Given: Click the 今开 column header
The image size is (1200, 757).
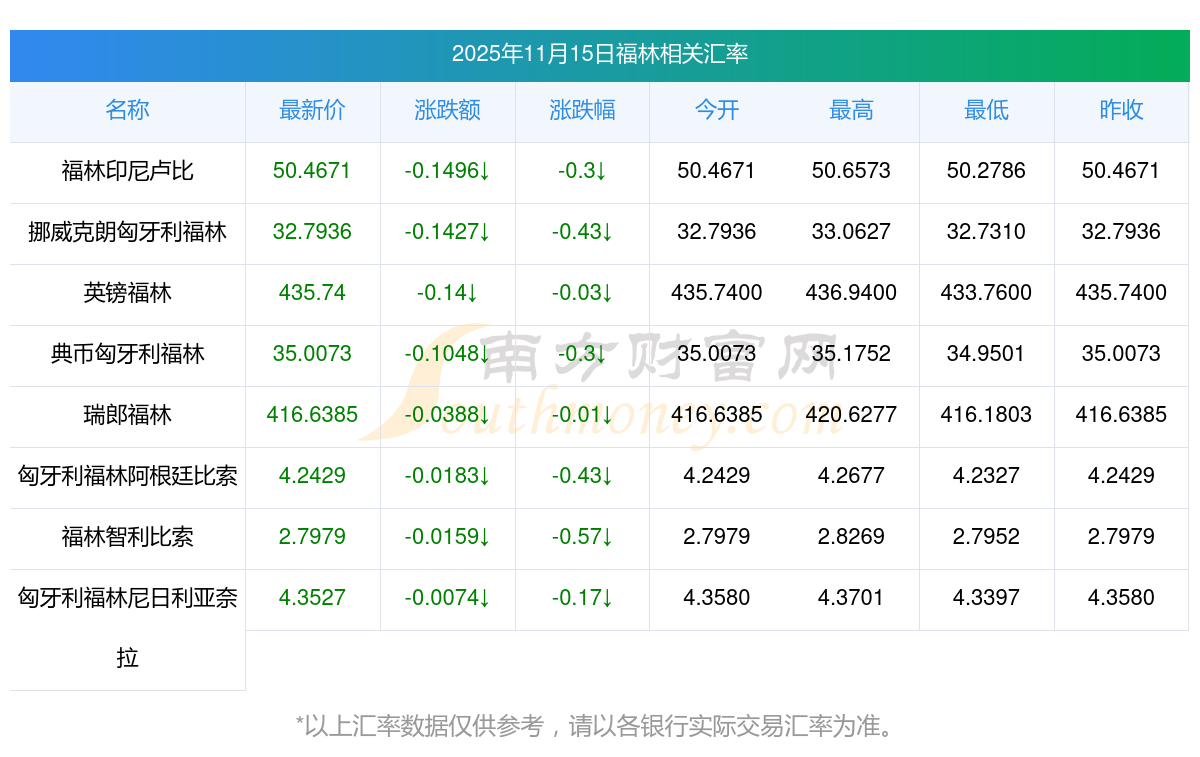Looking at the screenshot, I should point(717,111).
